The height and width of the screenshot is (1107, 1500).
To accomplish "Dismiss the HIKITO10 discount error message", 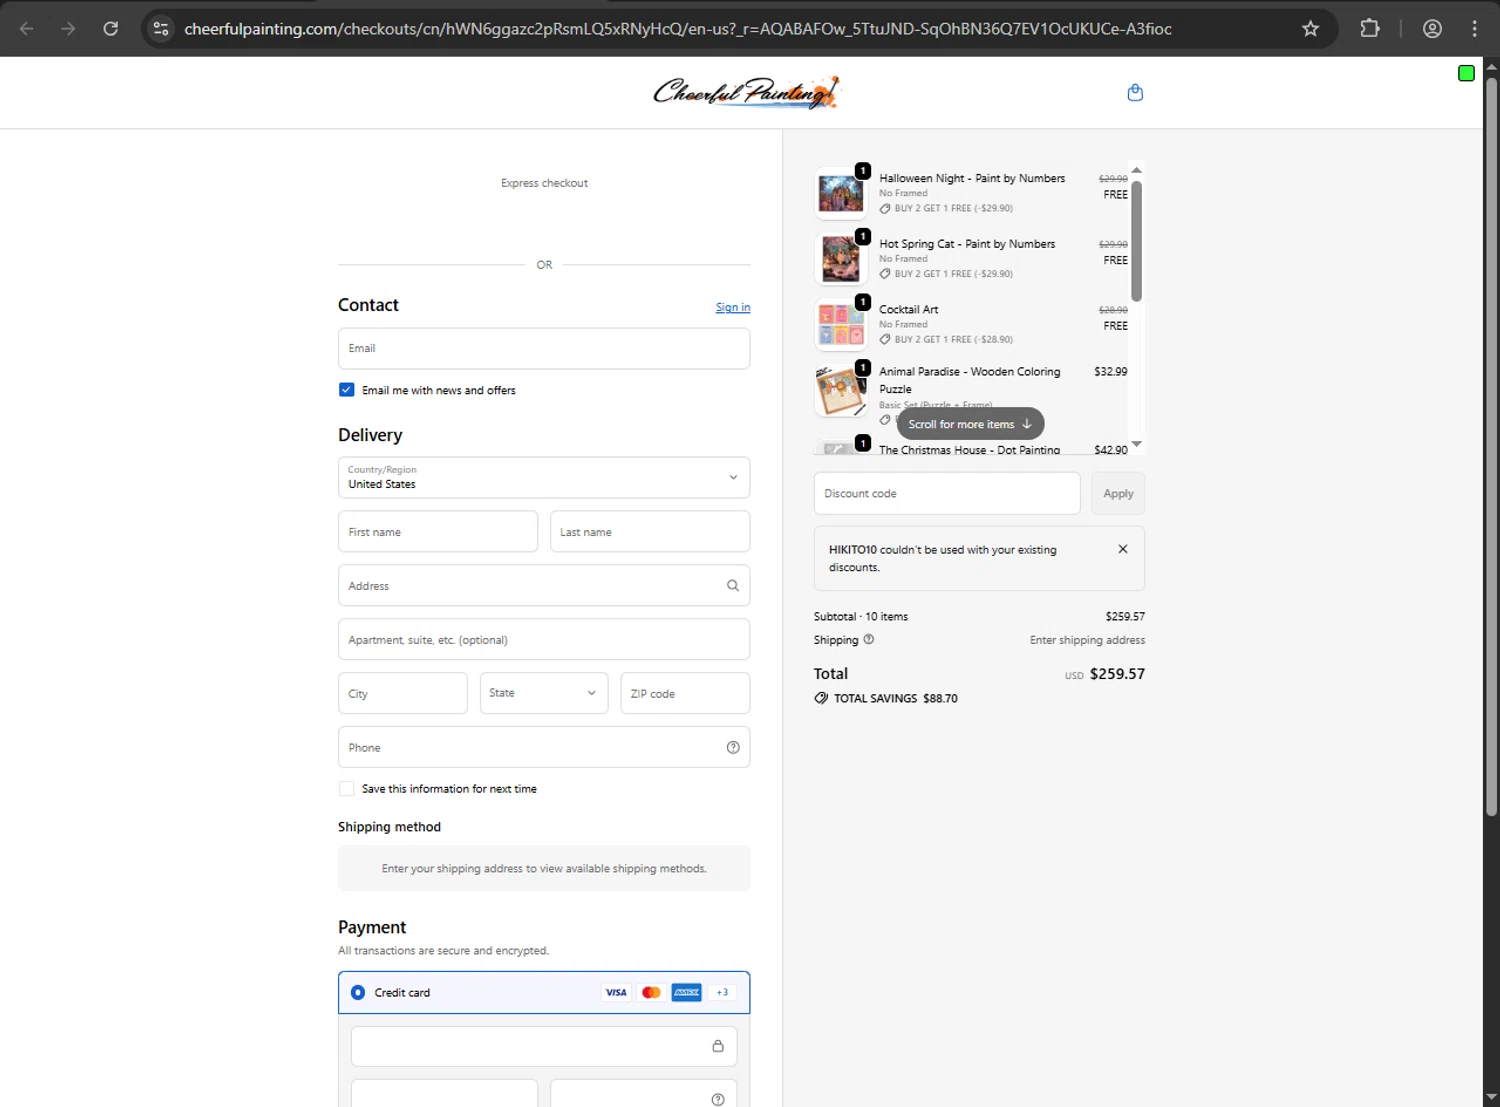I will 1123,549.
